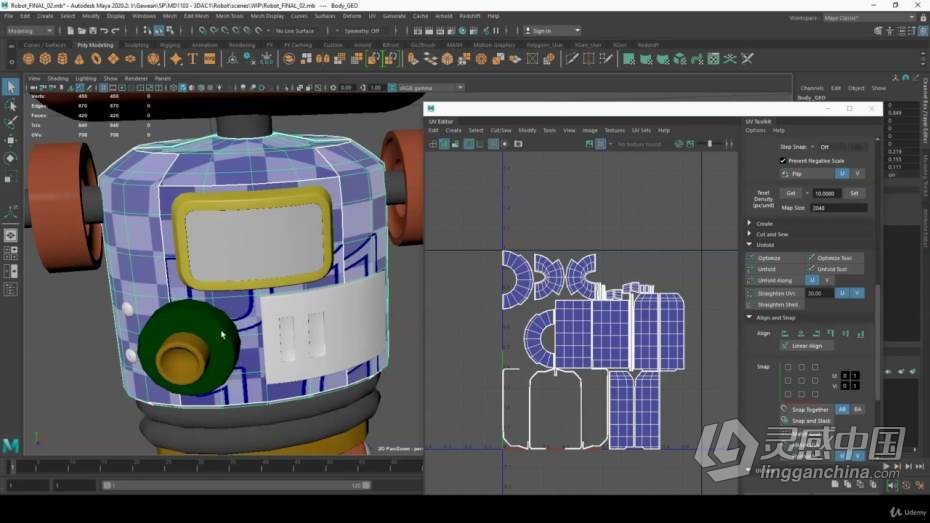Click the Texel Density Set button
Screen dimensions: 930x523
coord(854,193)
